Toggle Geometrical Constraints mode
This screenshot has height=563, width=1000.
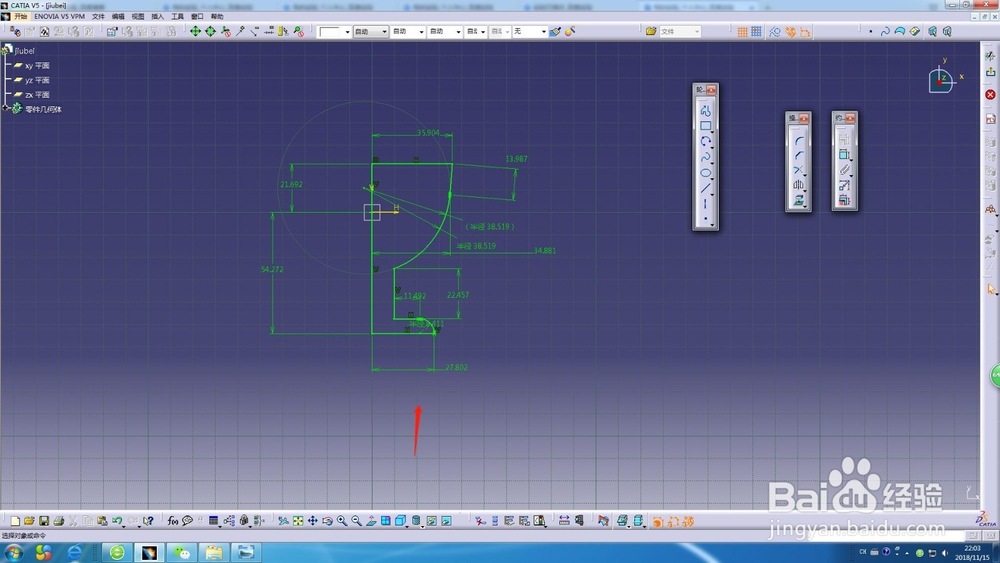point(790,31)
